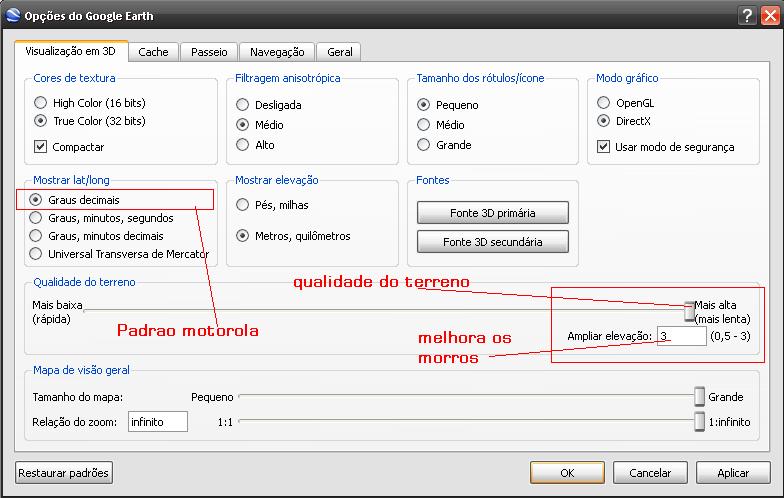
Task: Click the help question mark button
Action: coord(747,16)
